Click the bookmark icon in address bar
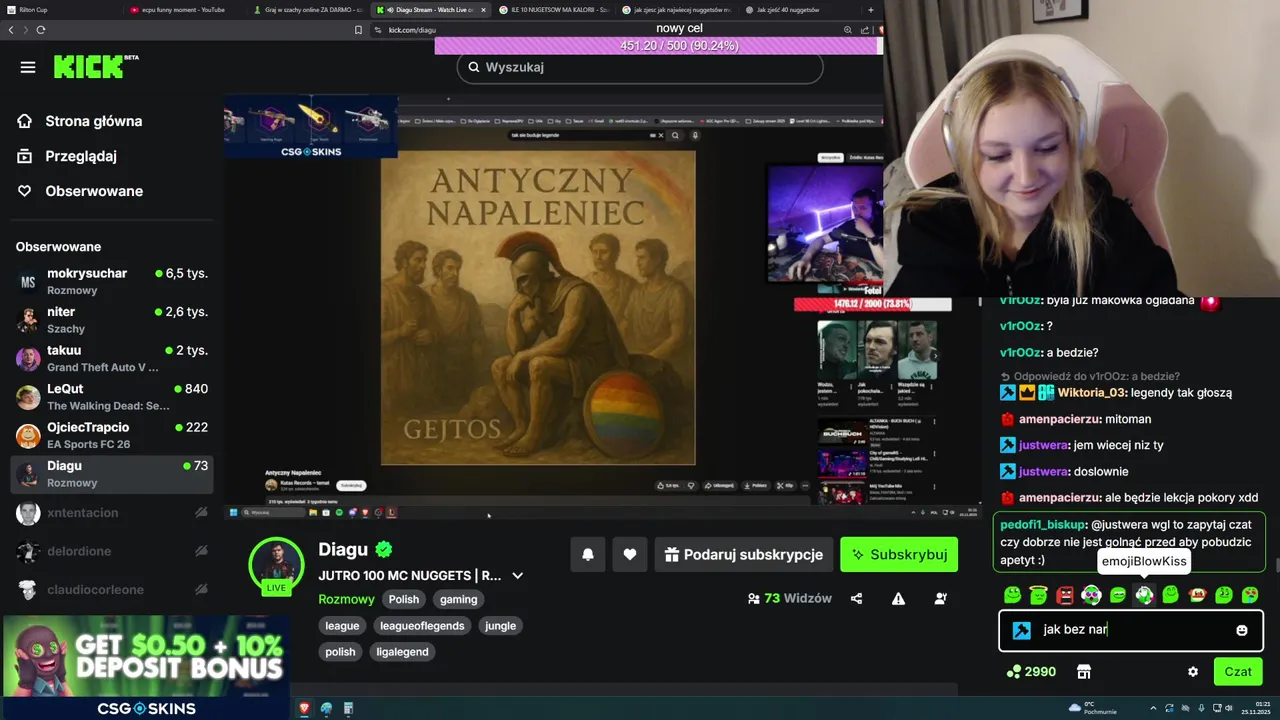 click(x=358, y=30)
